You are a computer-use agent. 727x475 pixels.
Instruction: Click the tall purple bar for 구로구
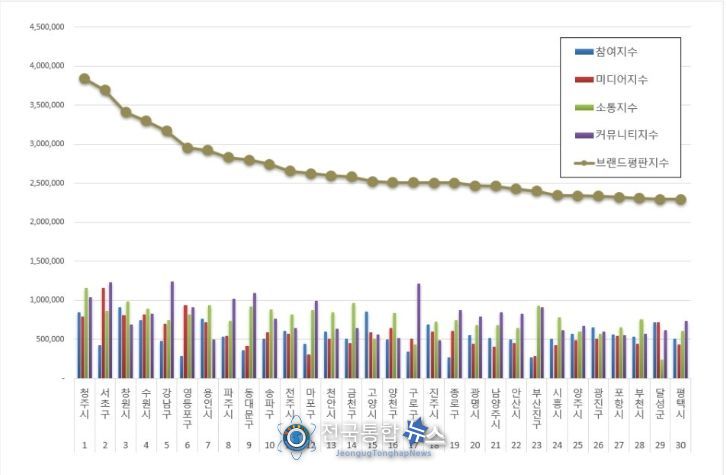(418, 331)
